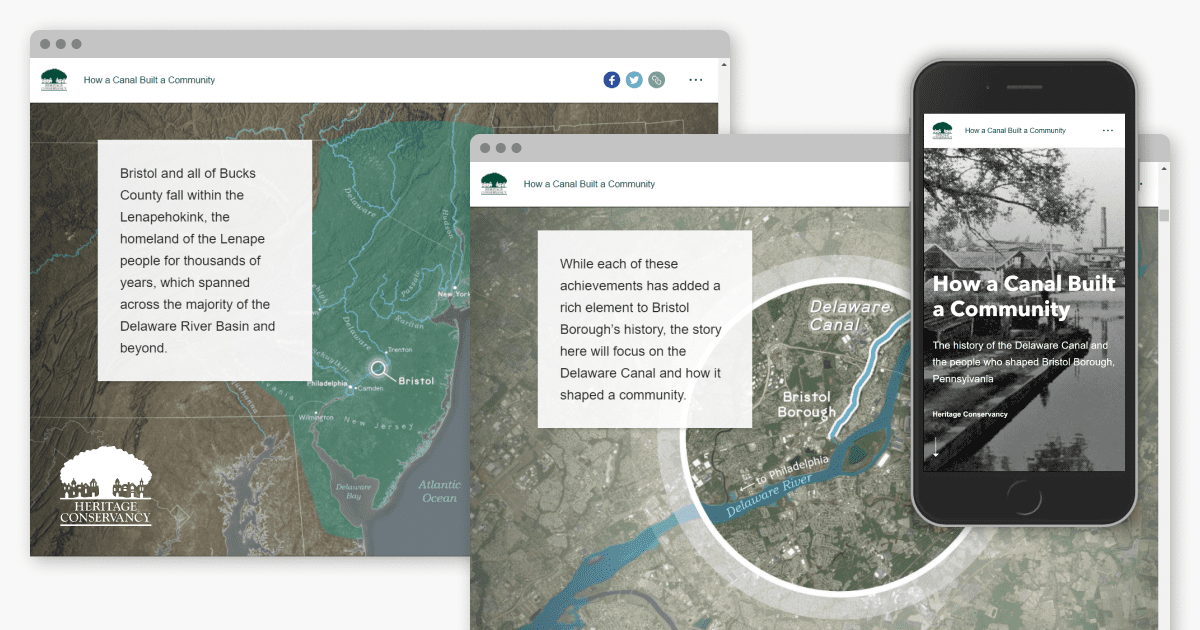
Task: Click the Heritage Conservancy logo in the phone header
Action: tap(941, 130)
